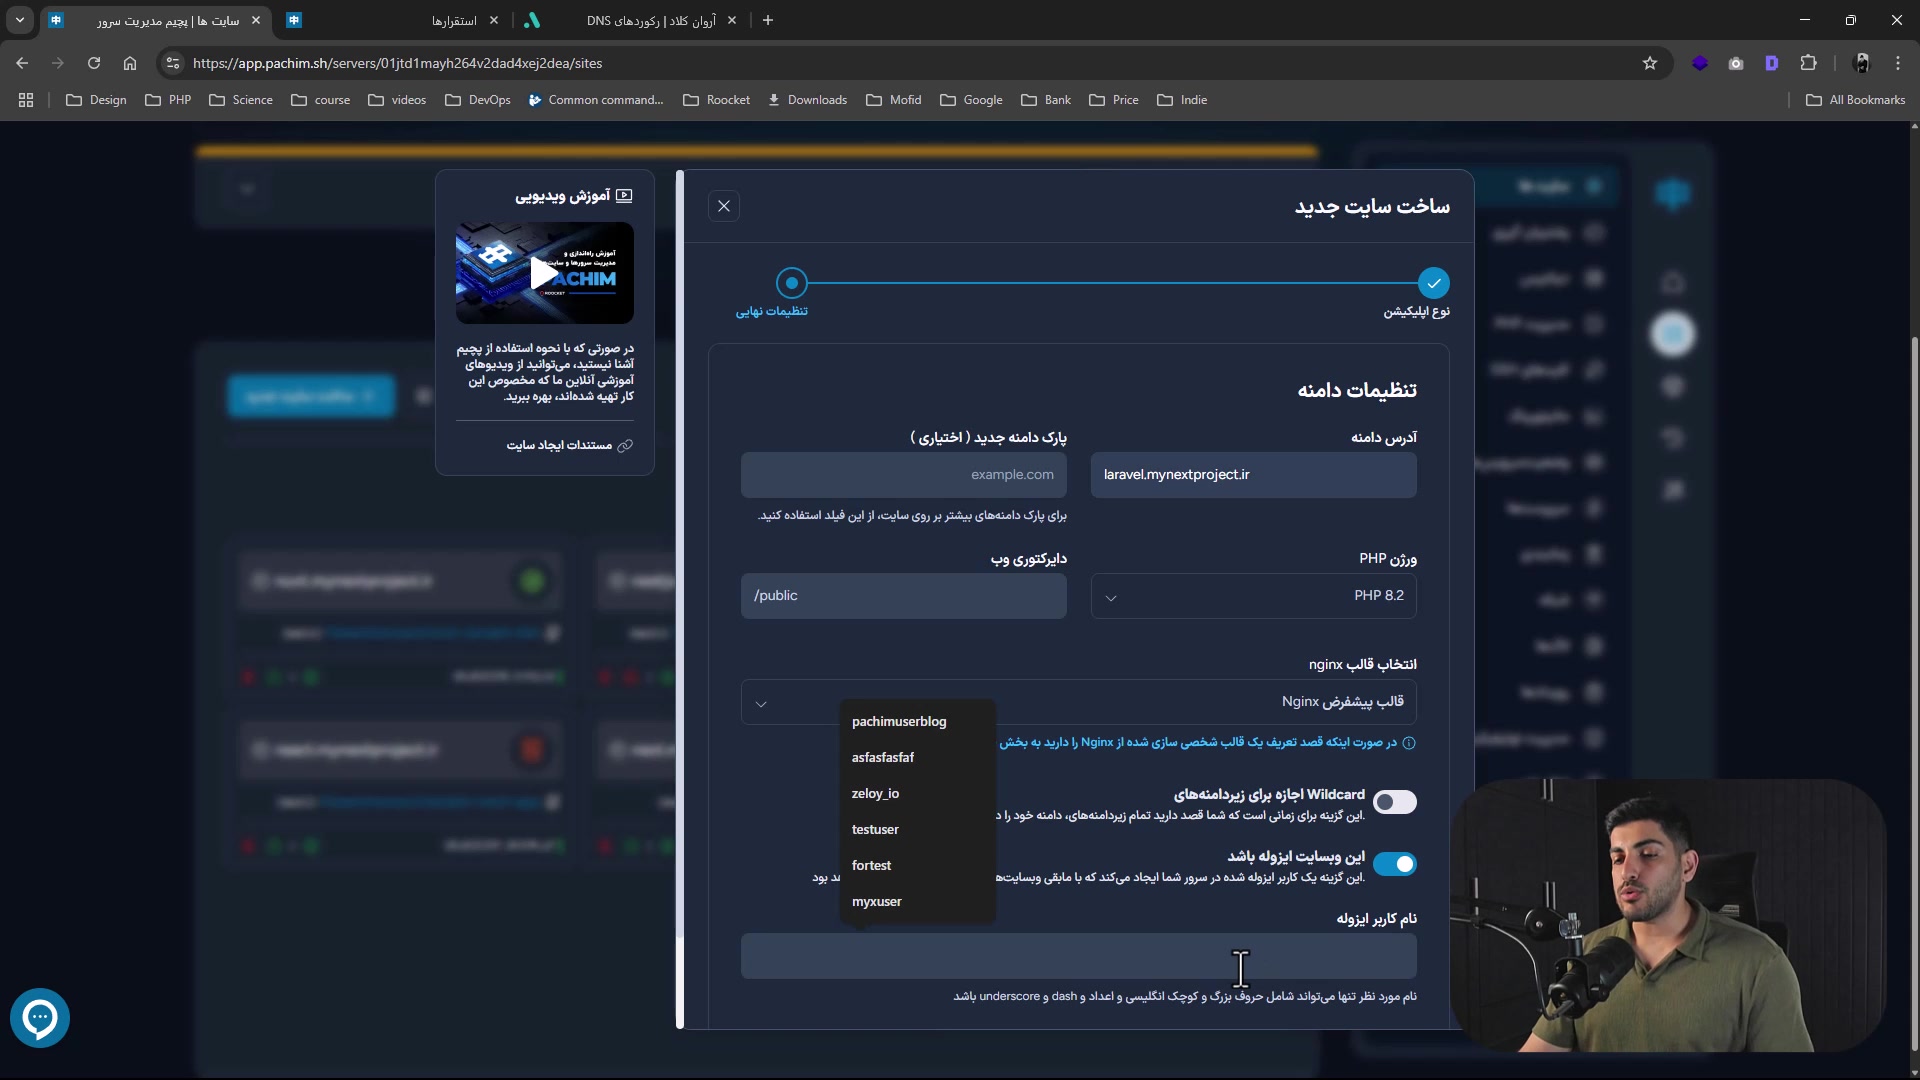Enable Wildcard subdomains toggle
This screenshot has width=1920, height=1080.
(1394, 802)
